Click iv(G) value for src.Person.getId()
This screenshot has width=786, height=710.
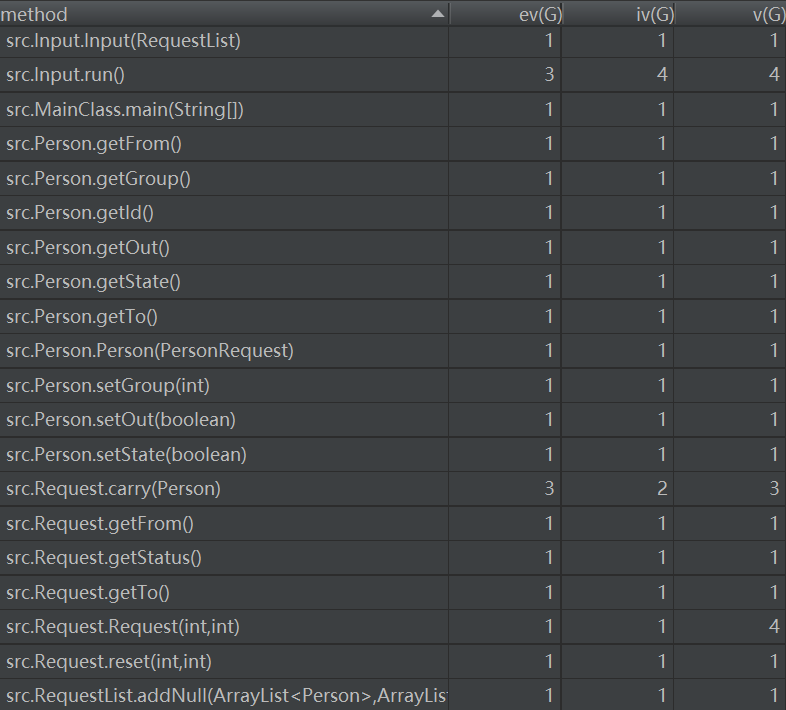pos(662,213)
